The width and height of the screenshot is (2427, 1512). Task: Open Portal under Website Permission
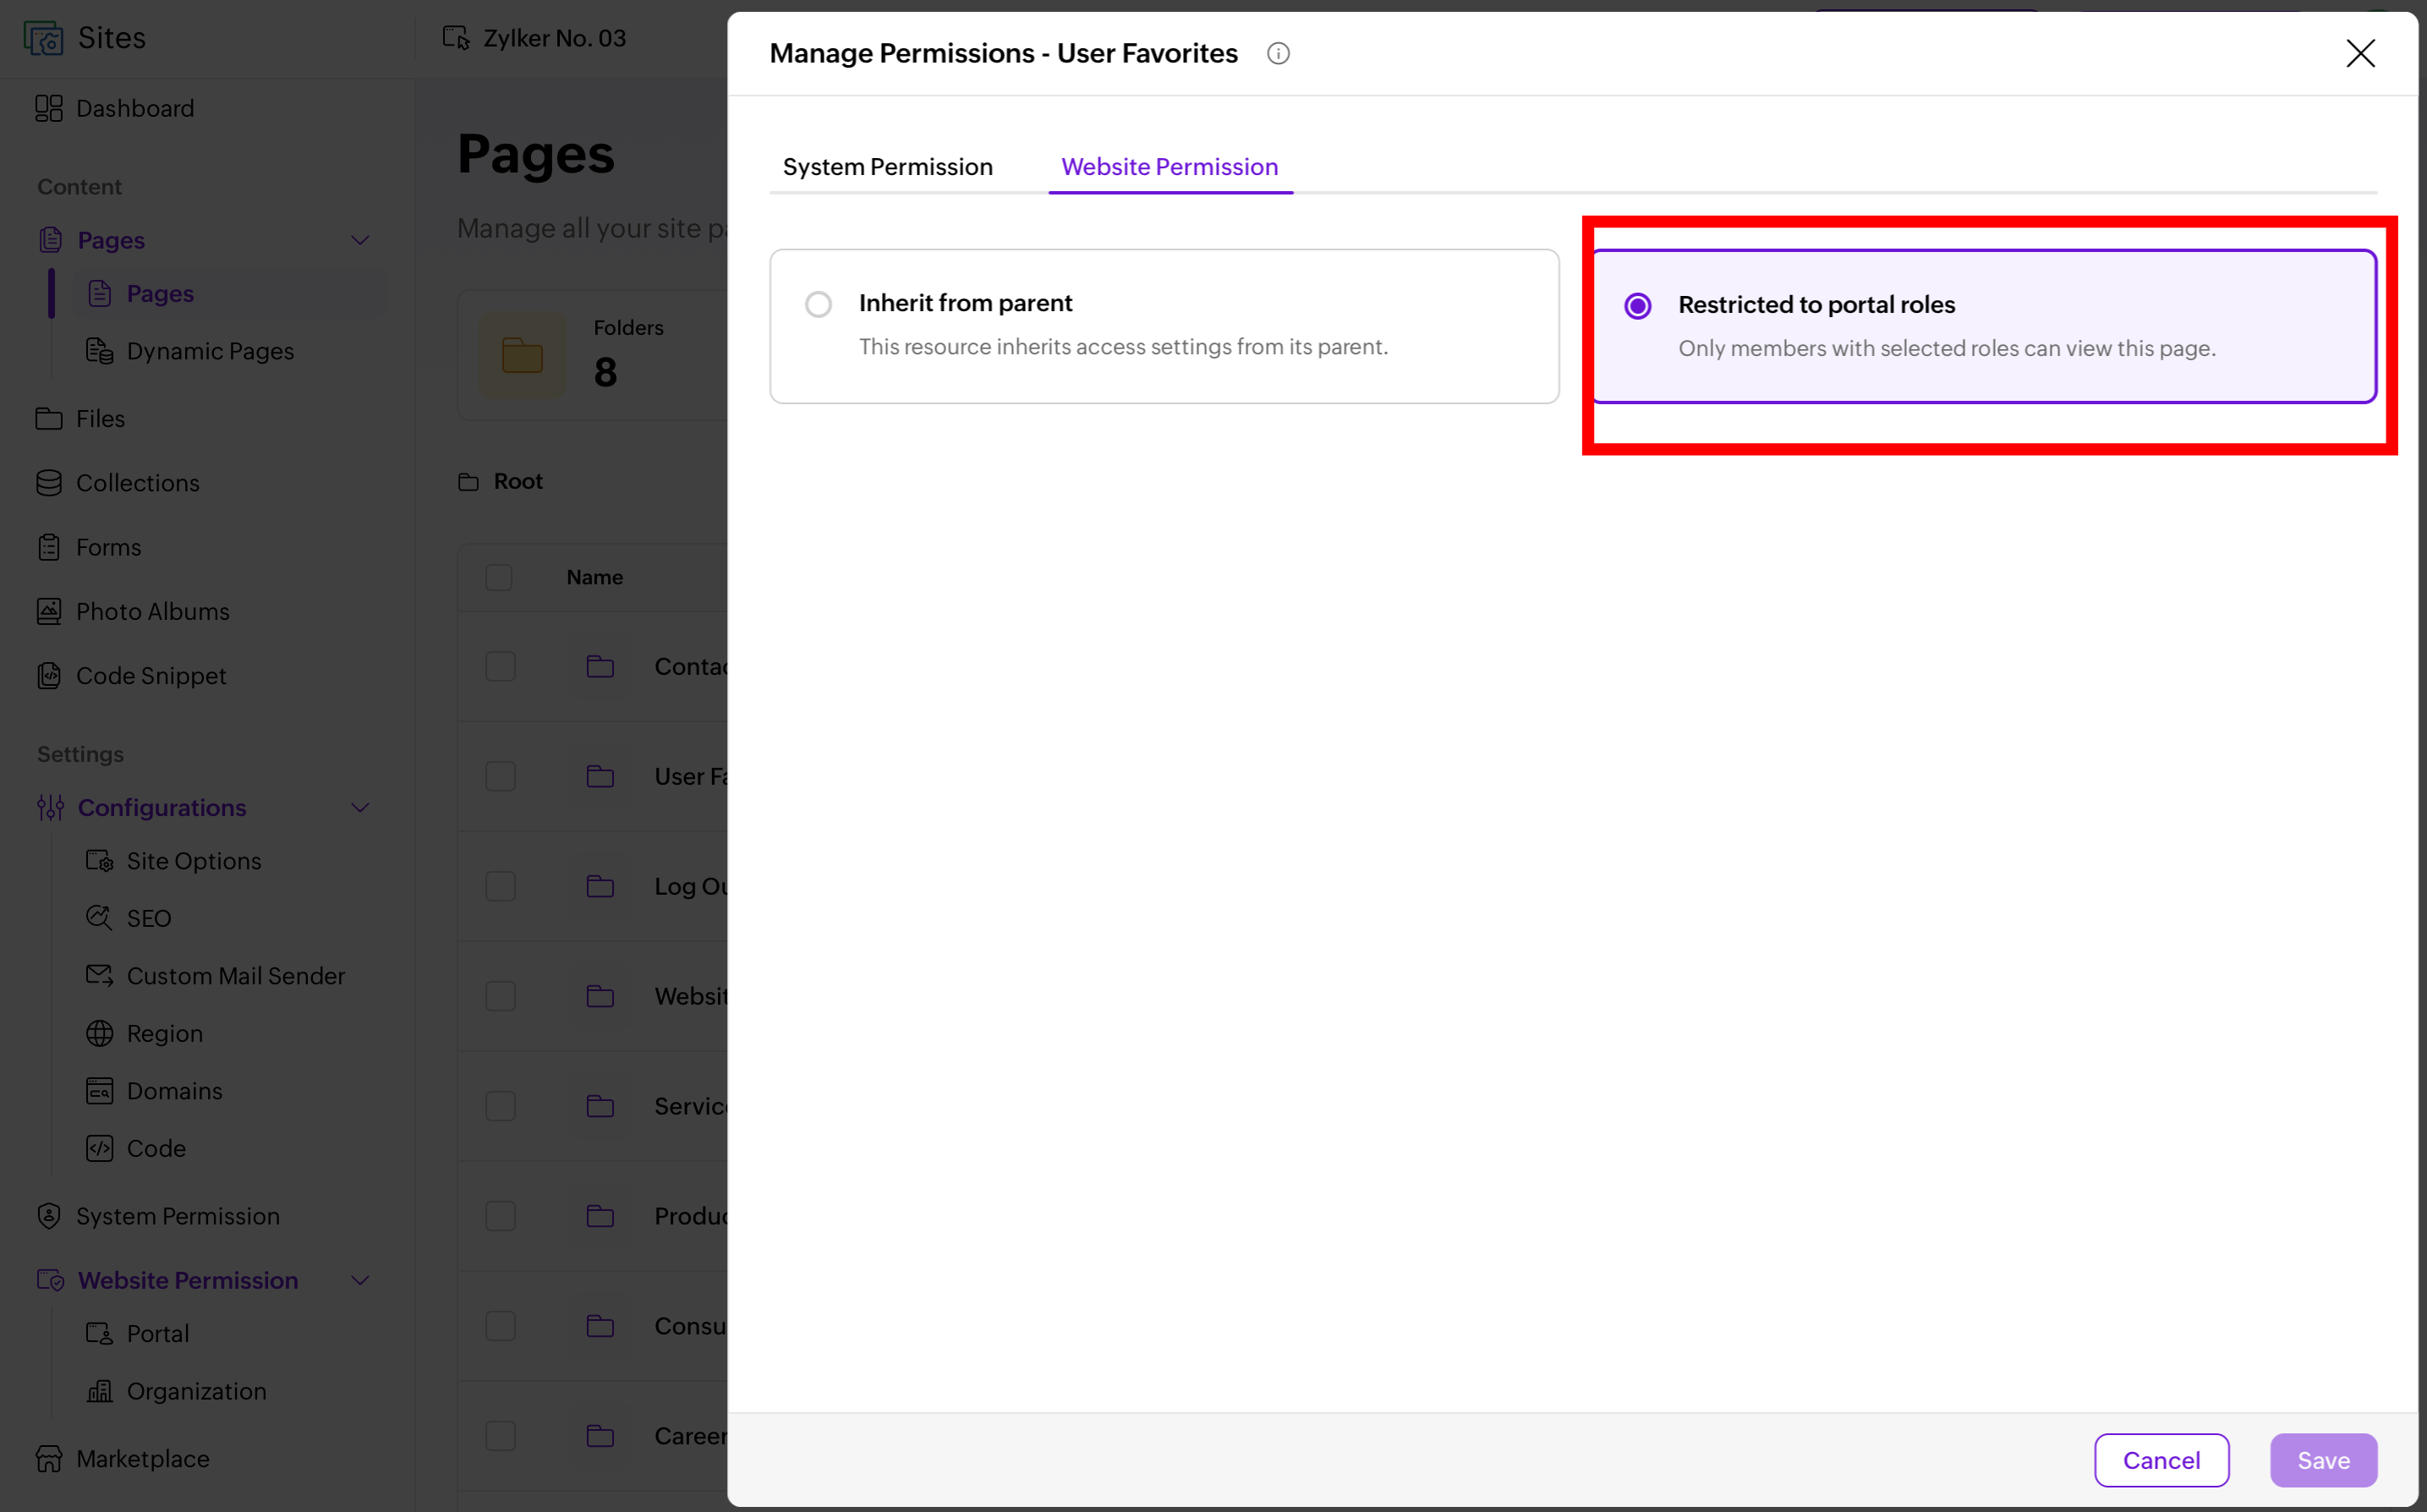click(158, 1334)
